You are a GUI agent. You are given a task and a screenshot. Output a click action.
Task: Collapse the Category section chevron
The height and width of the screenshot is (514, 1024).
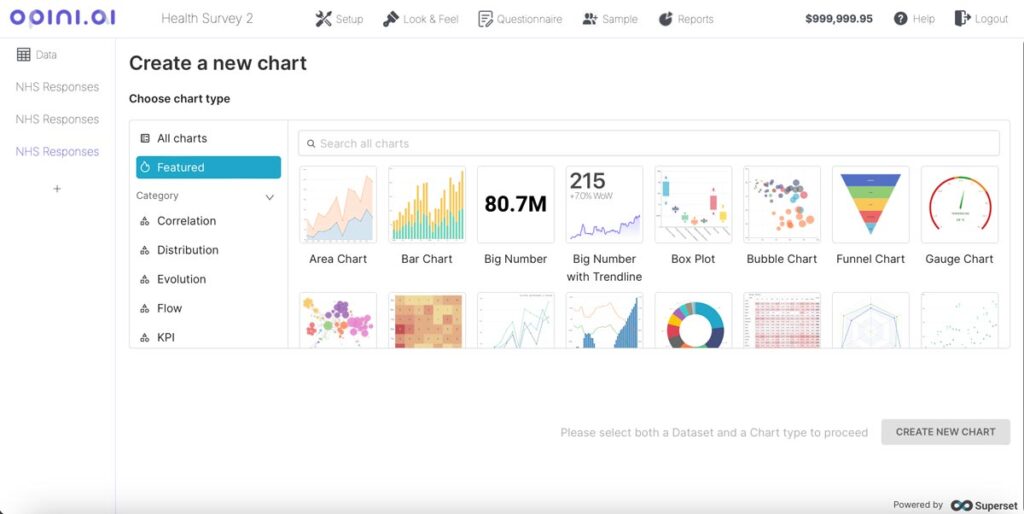269,197
